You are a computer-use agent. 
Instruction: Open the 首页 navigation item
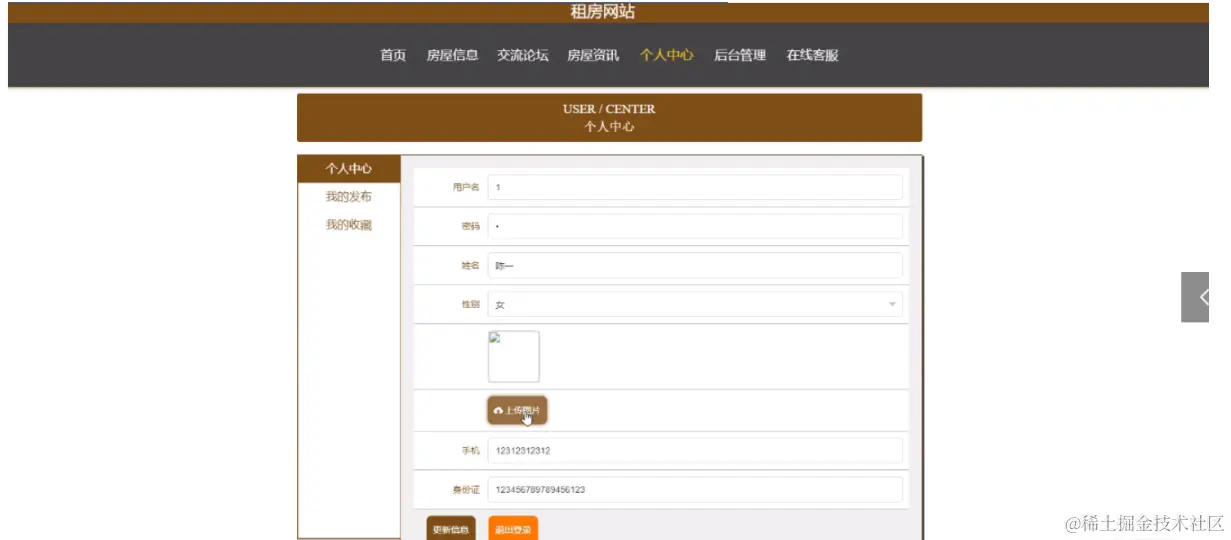pos(393,56)
